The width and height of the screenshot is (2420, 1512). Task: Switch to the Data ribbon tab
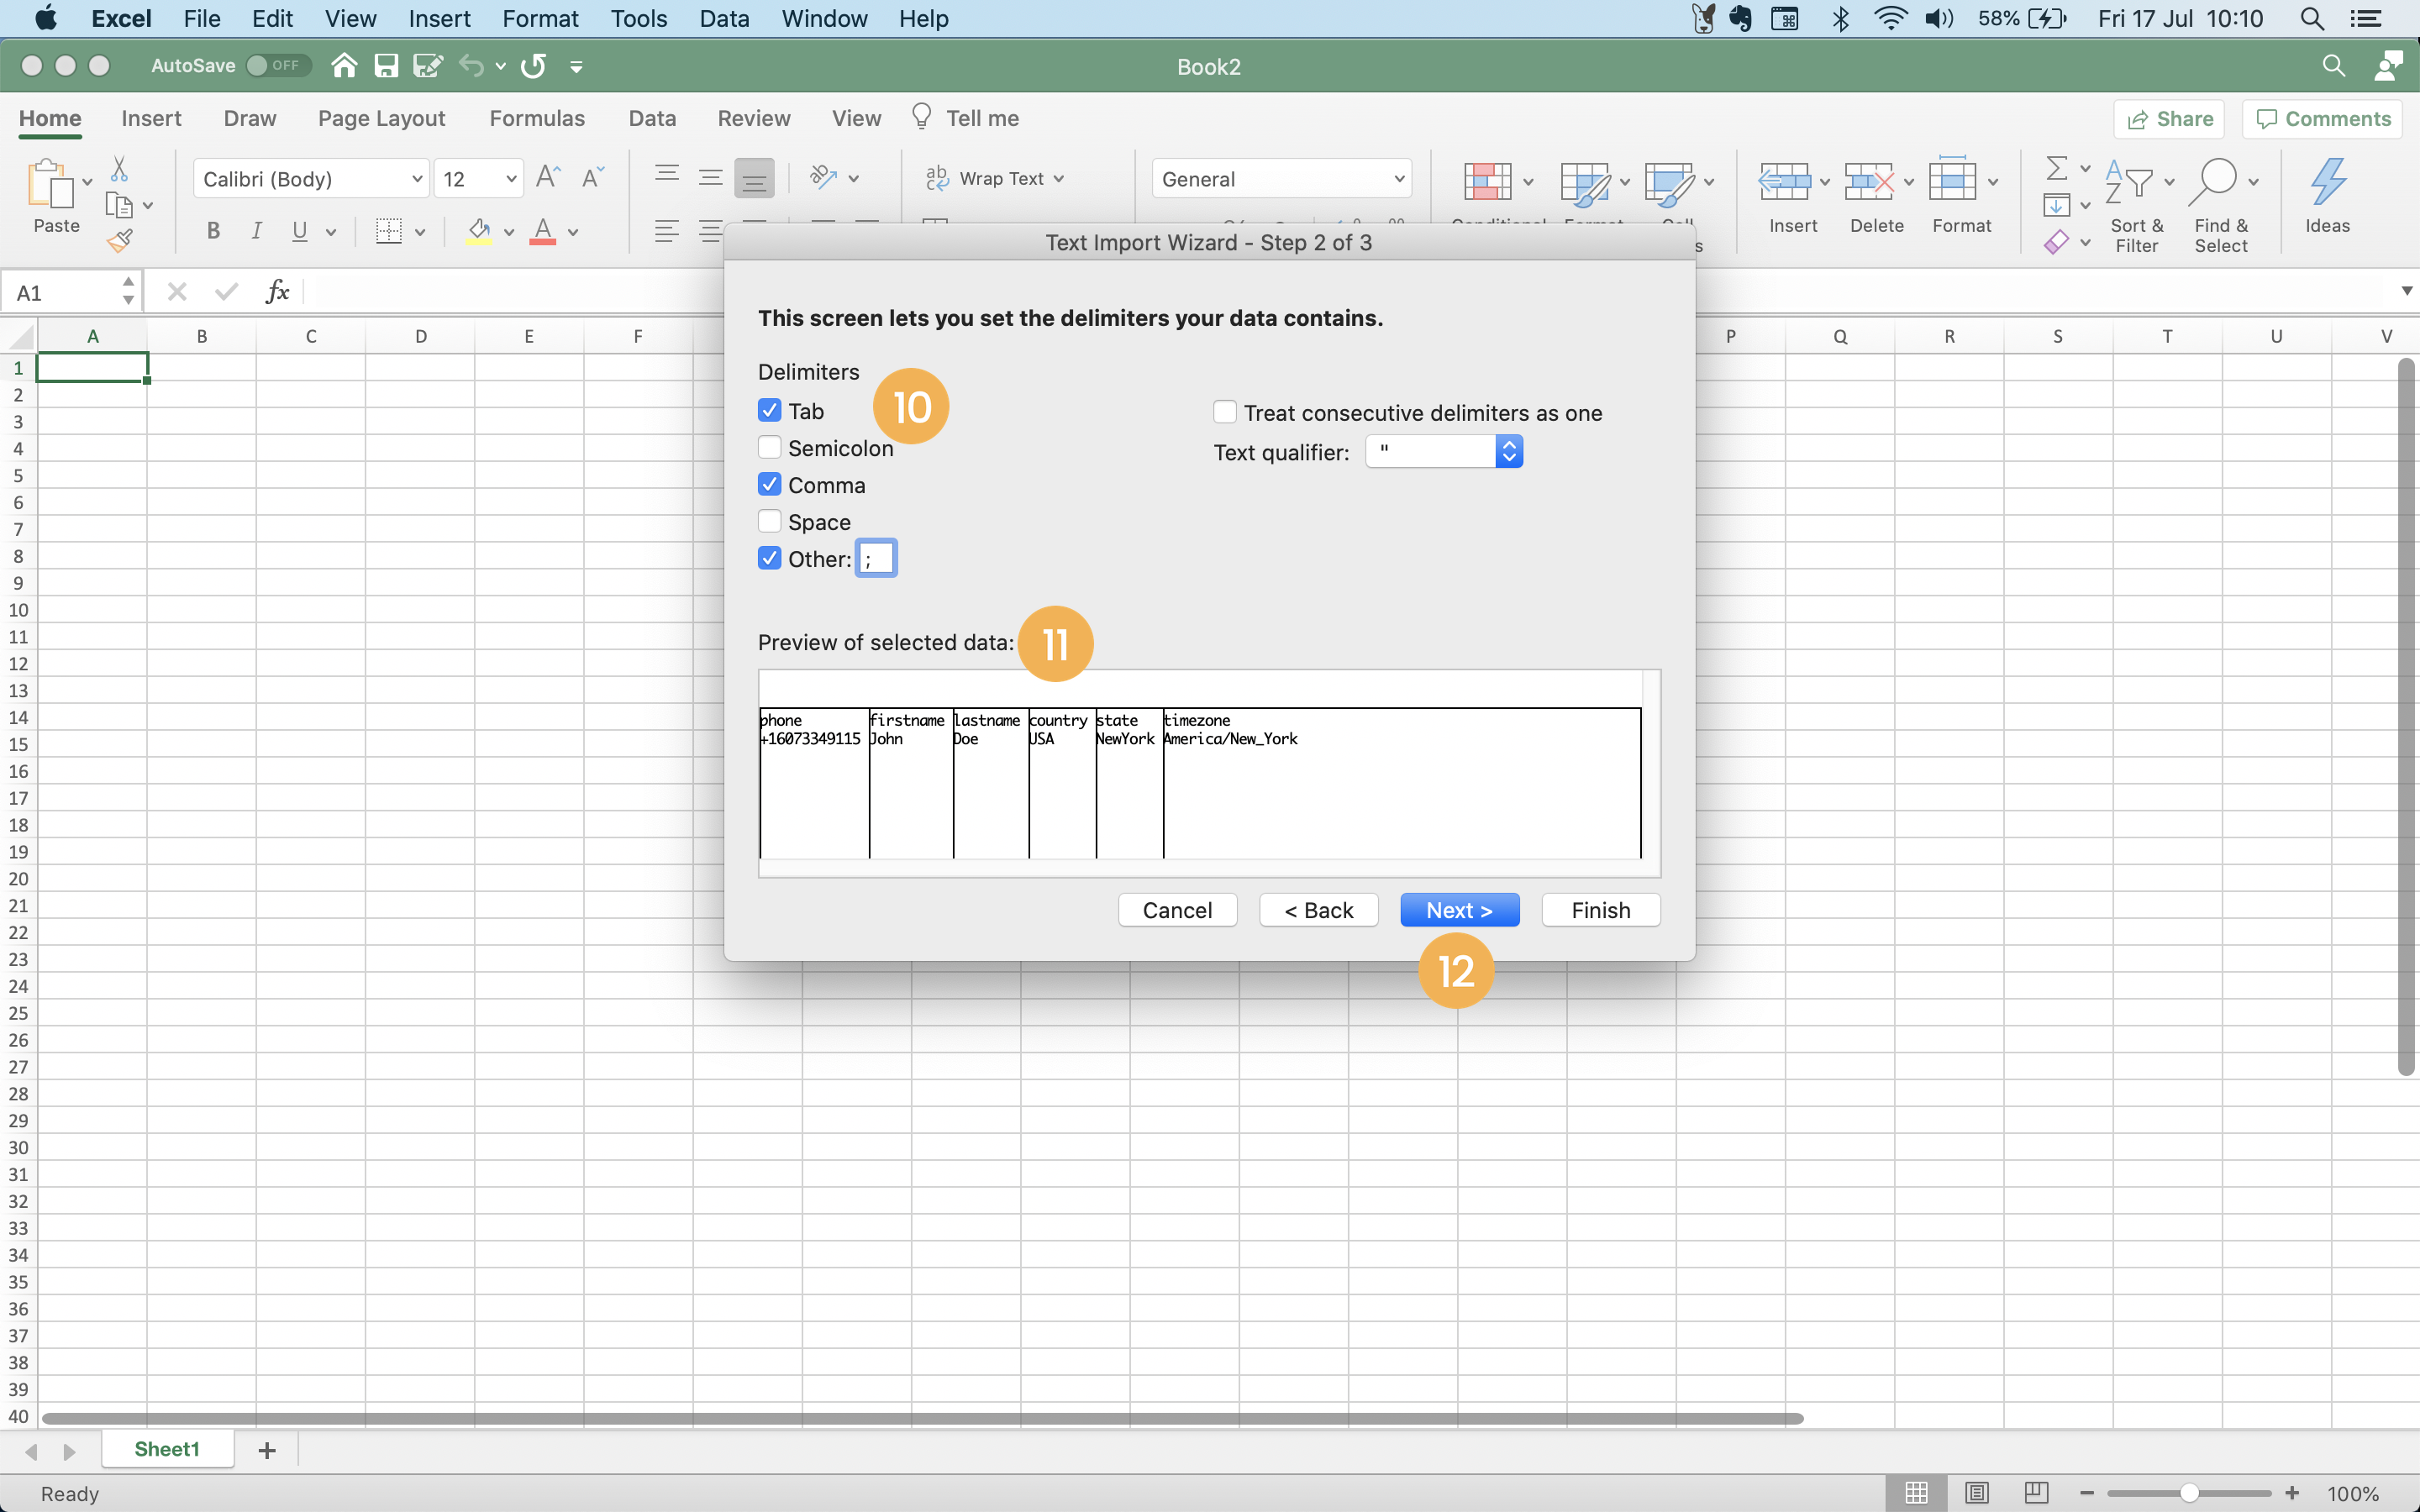coord(651,118)
